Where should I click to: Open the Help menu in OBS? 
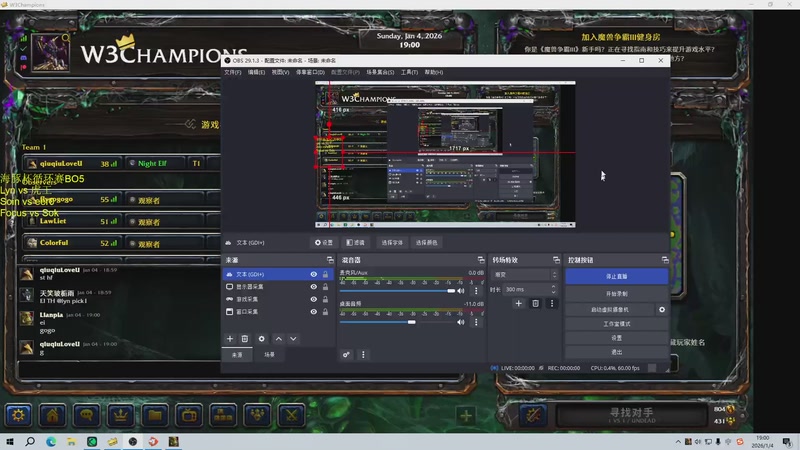(x=434, y=72)
